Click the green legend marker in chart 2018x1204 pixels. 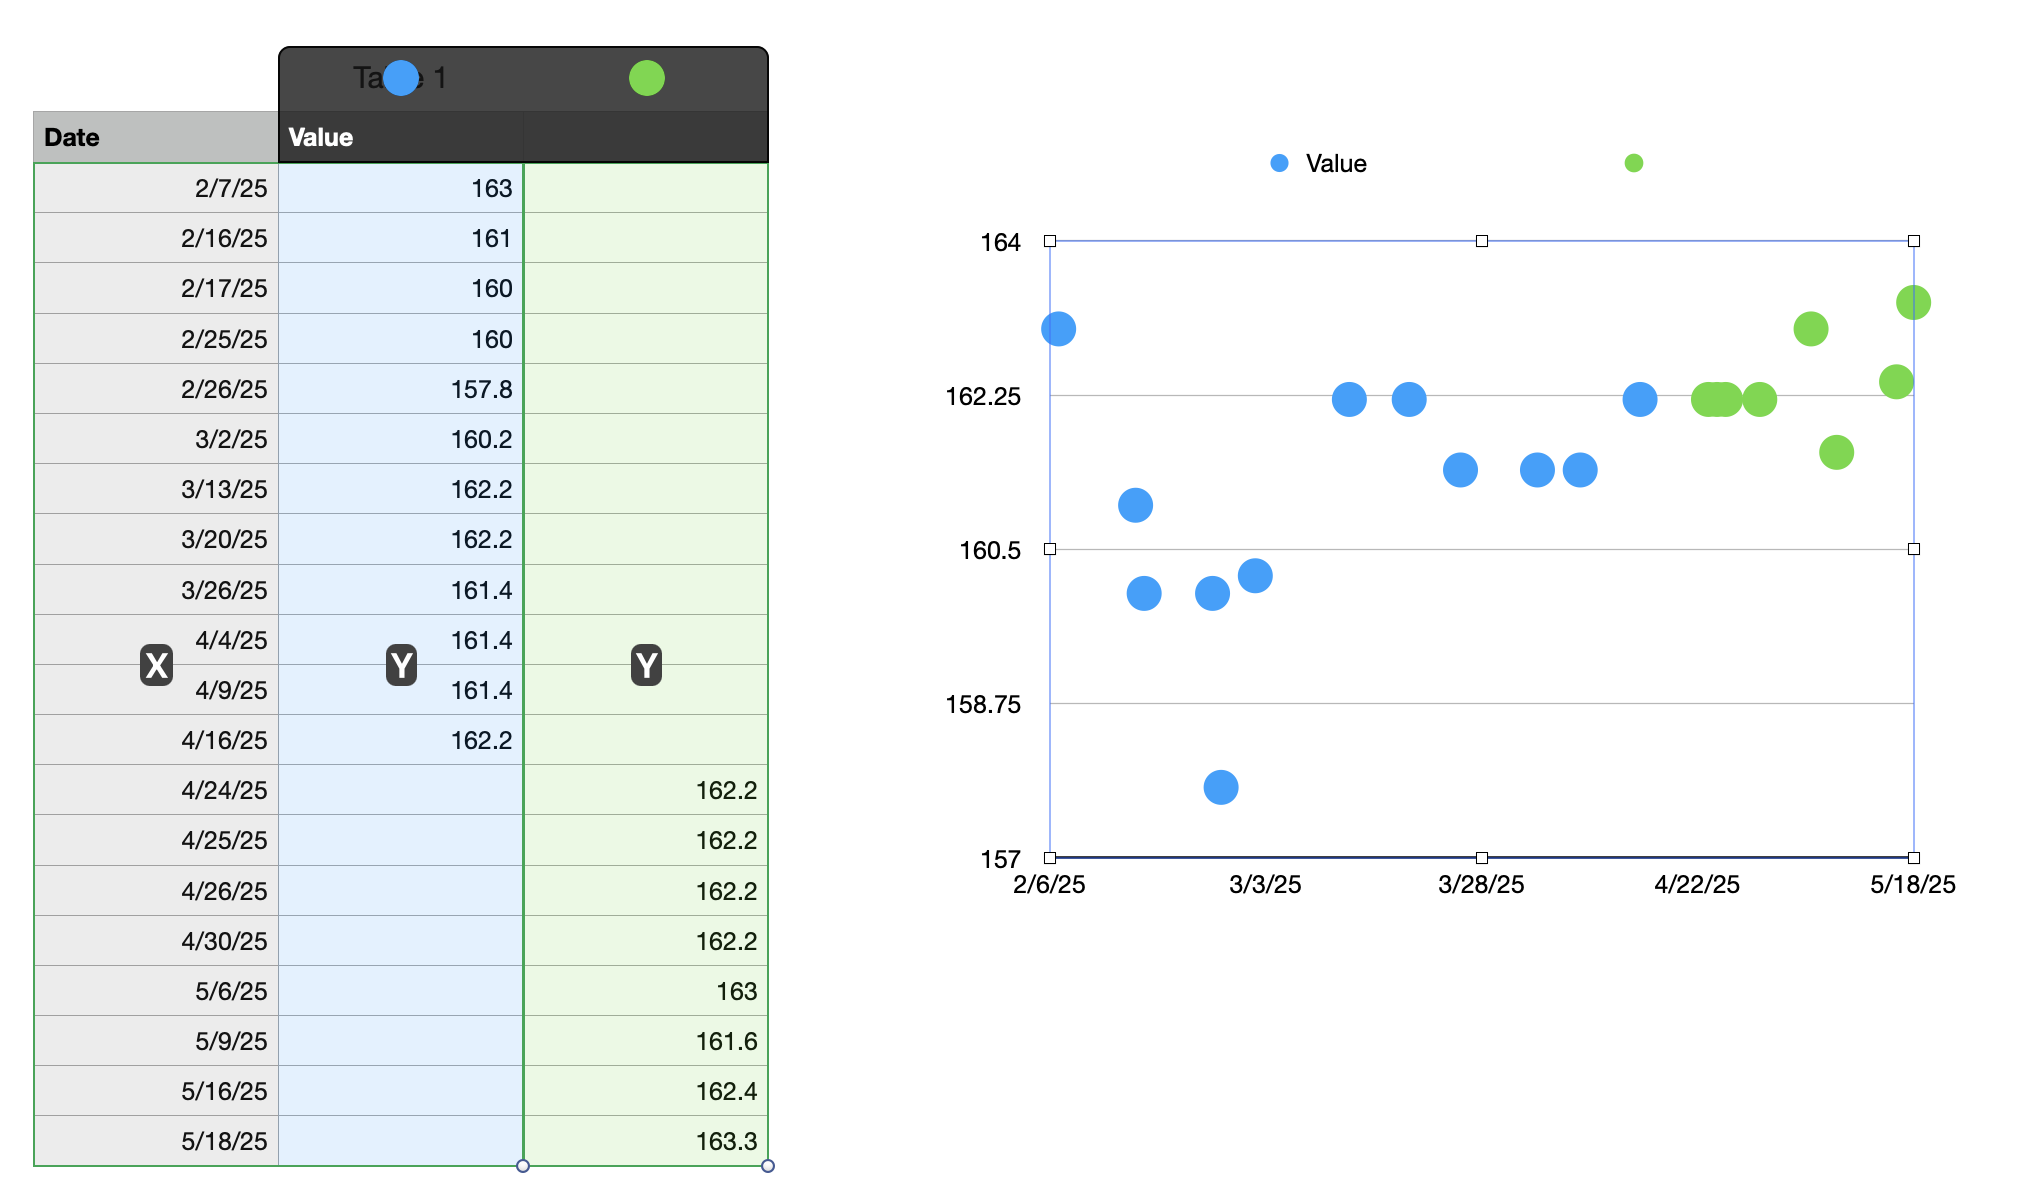[1633, 163]
